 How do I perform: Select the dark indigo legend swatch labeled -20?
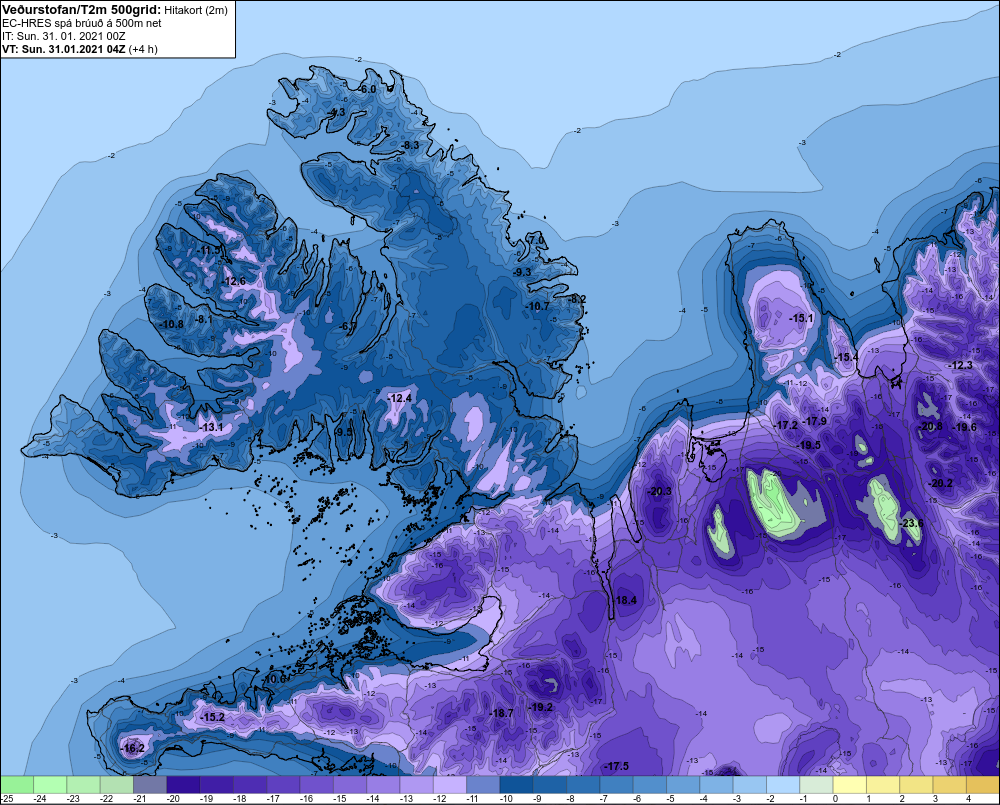[x=183, y=784]
